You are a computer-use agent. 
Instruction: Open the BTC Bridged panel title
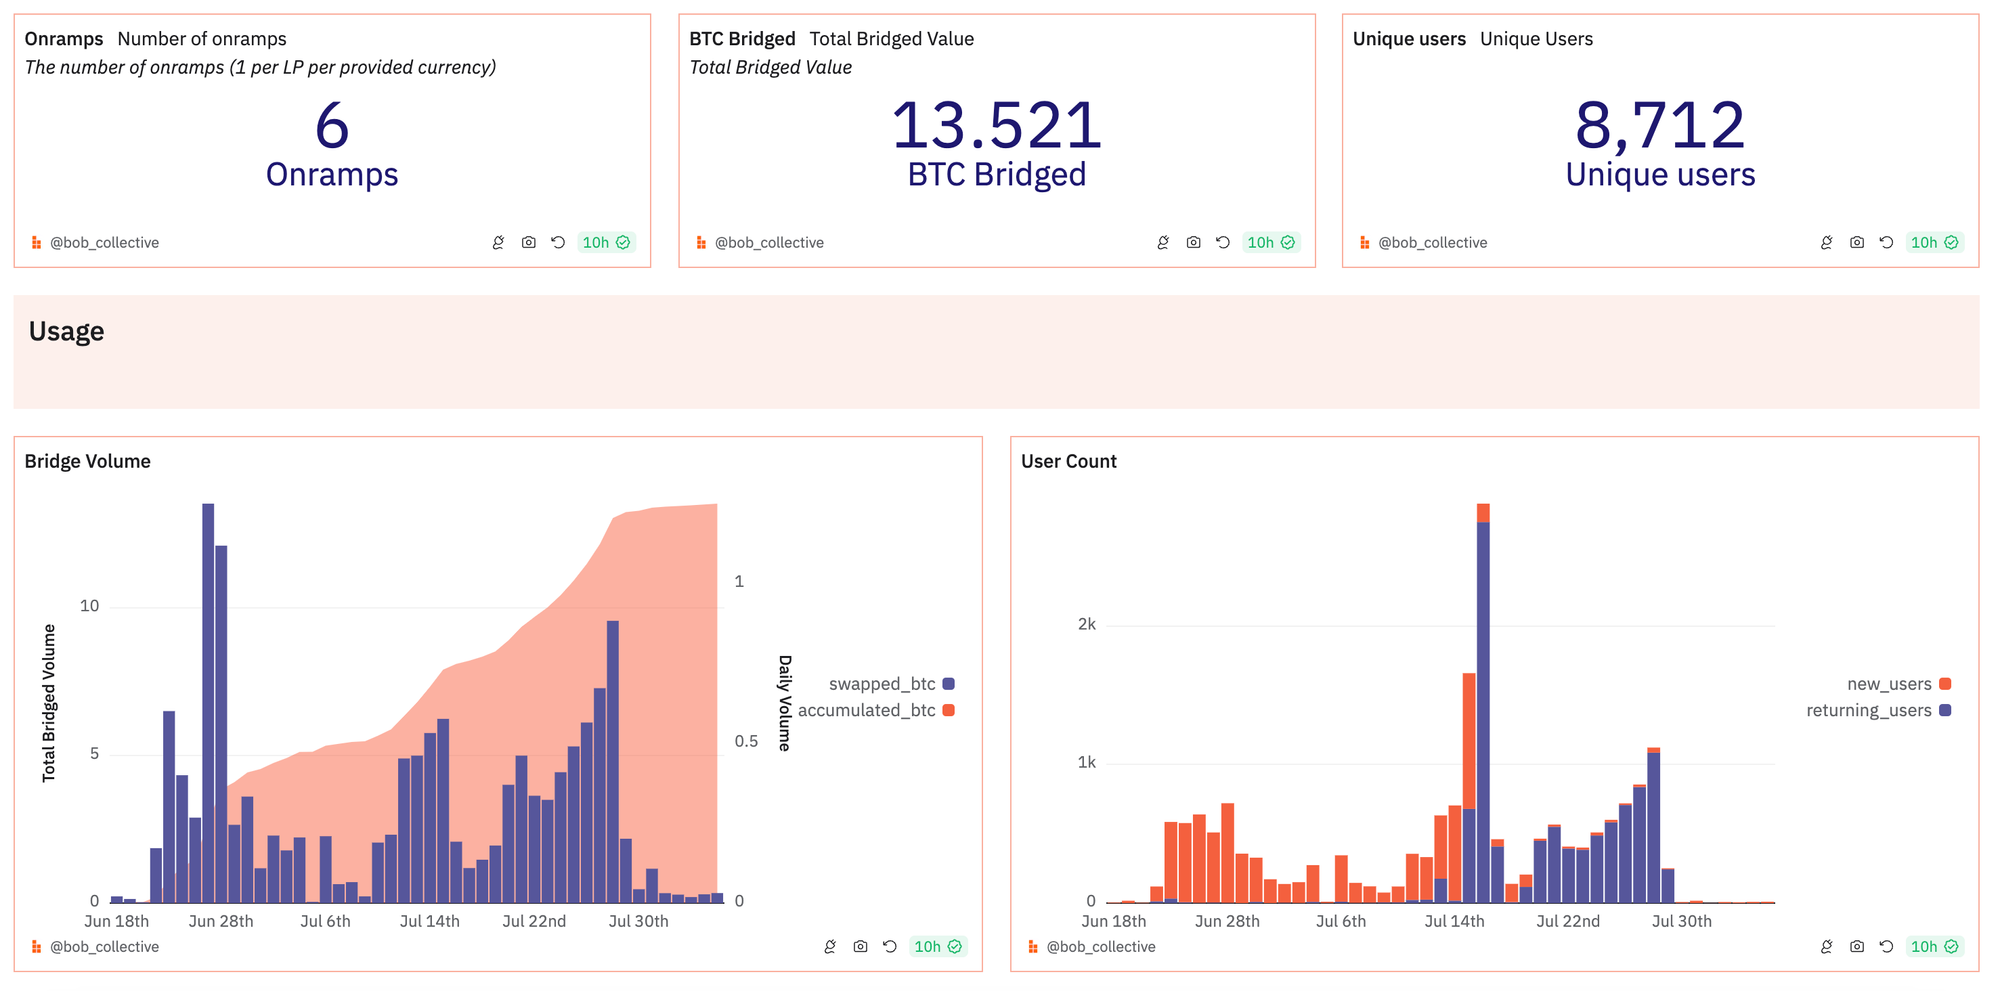pyautogui.click(x=742, y=39)
